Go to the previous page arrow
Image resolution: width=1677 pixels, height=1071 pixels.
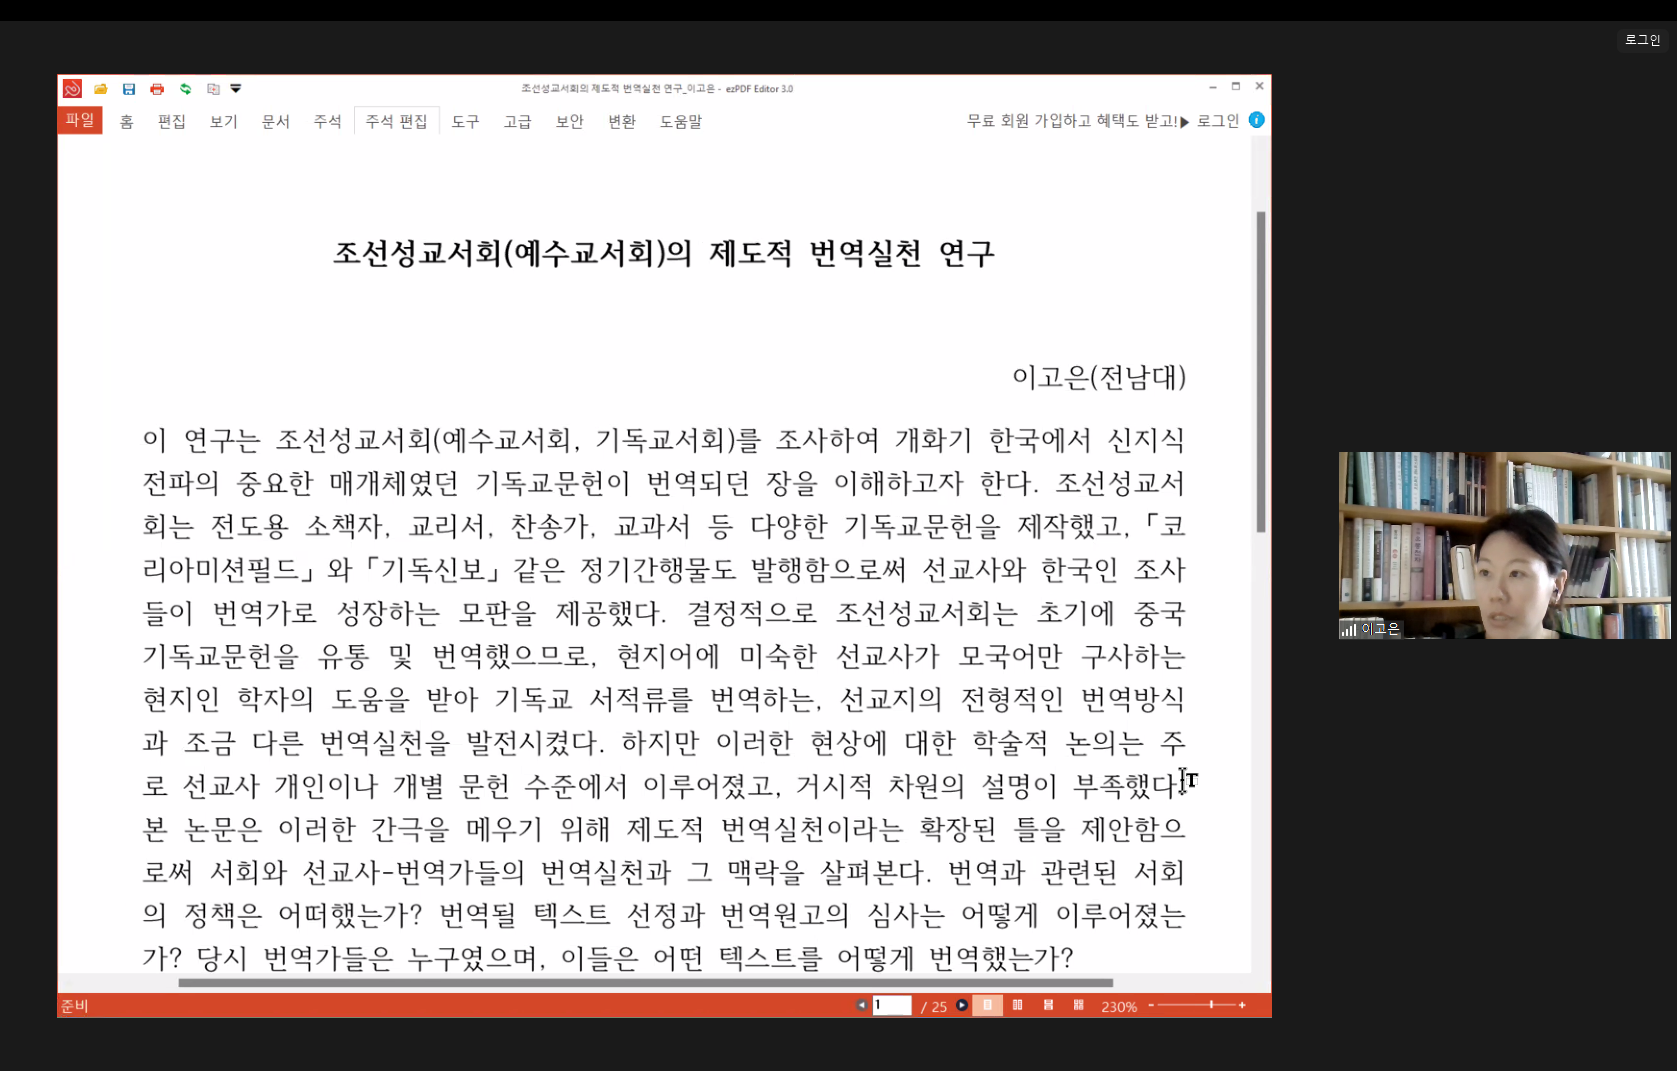pos(861,1005)
